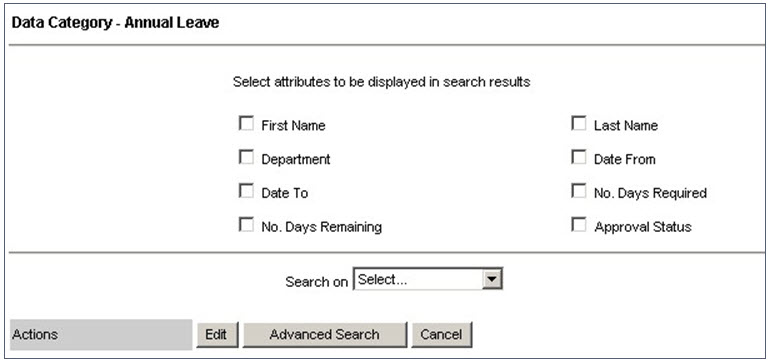Click the 'Department' label text

click(x=296, y=160)
